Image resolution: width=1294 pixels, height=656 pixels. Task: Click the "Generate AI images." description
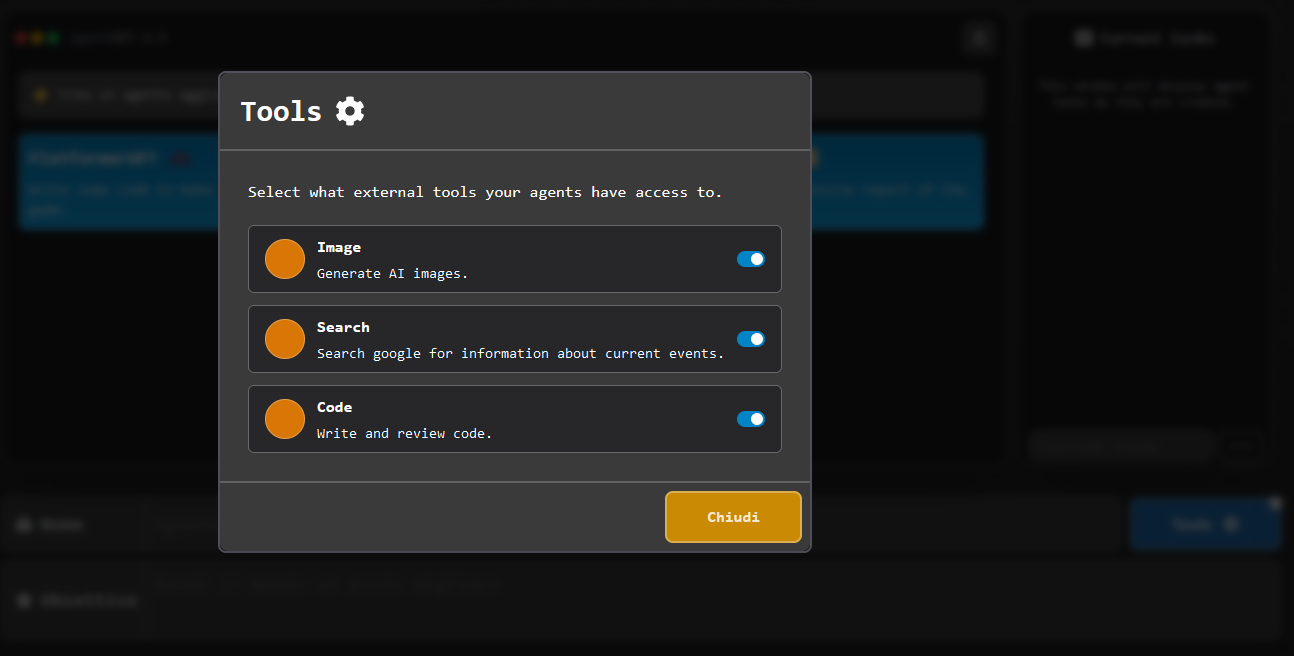coord(392,273)
